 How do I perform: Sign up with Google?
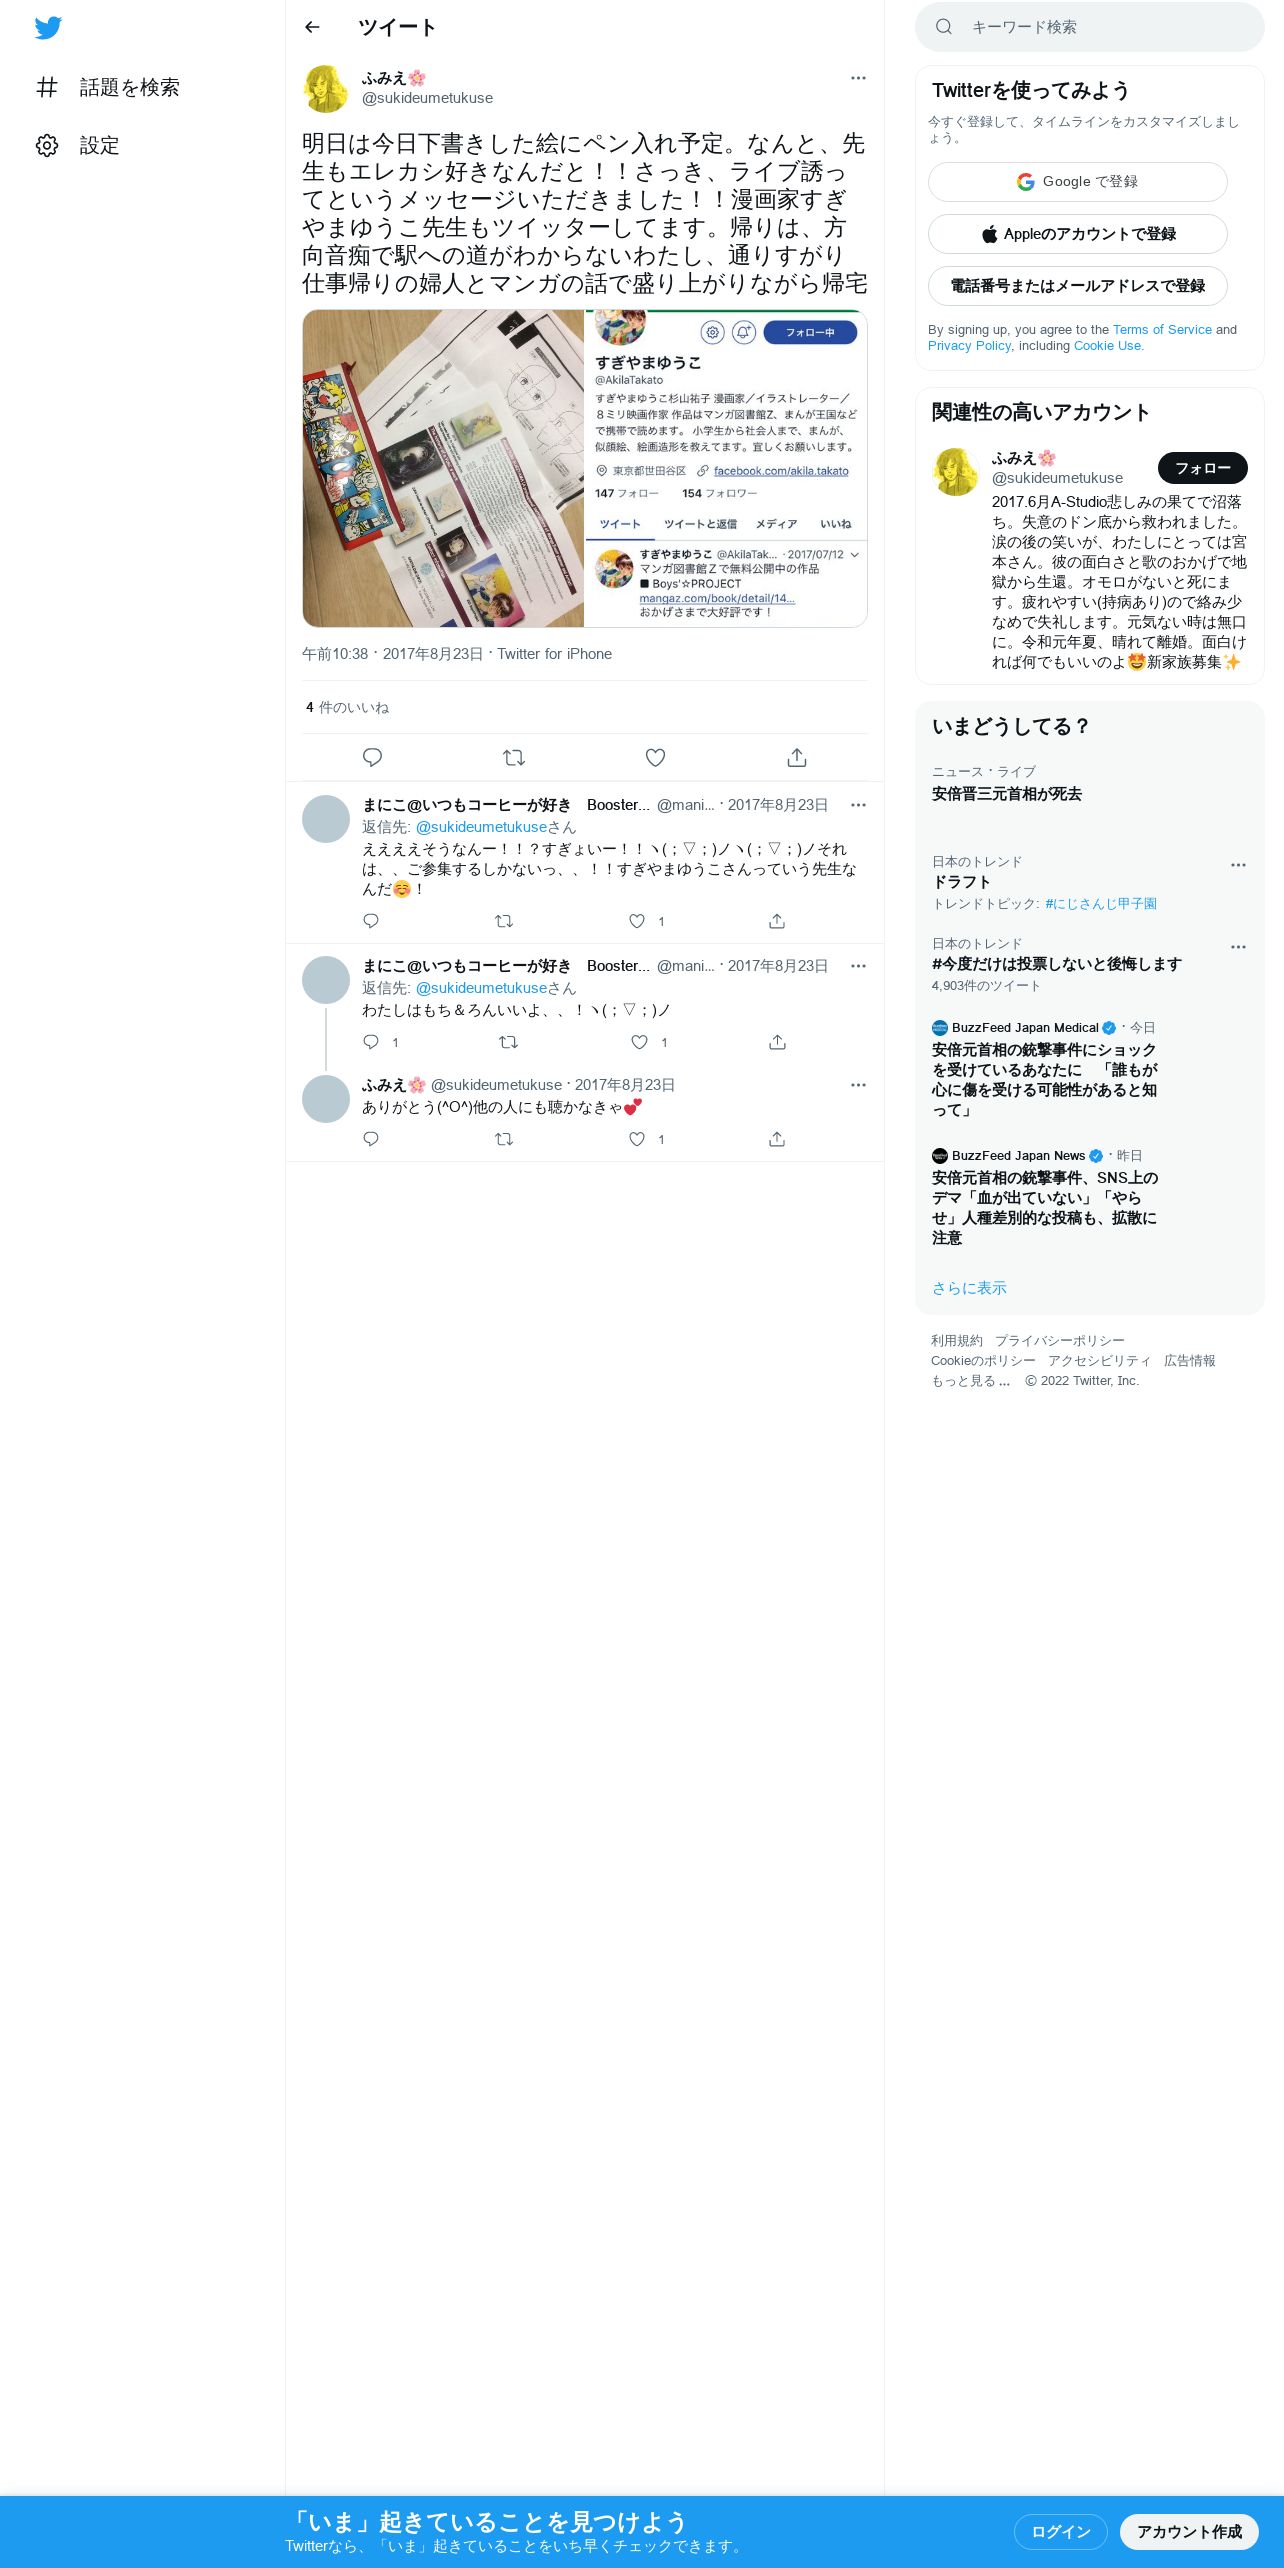click(1078, 182)
